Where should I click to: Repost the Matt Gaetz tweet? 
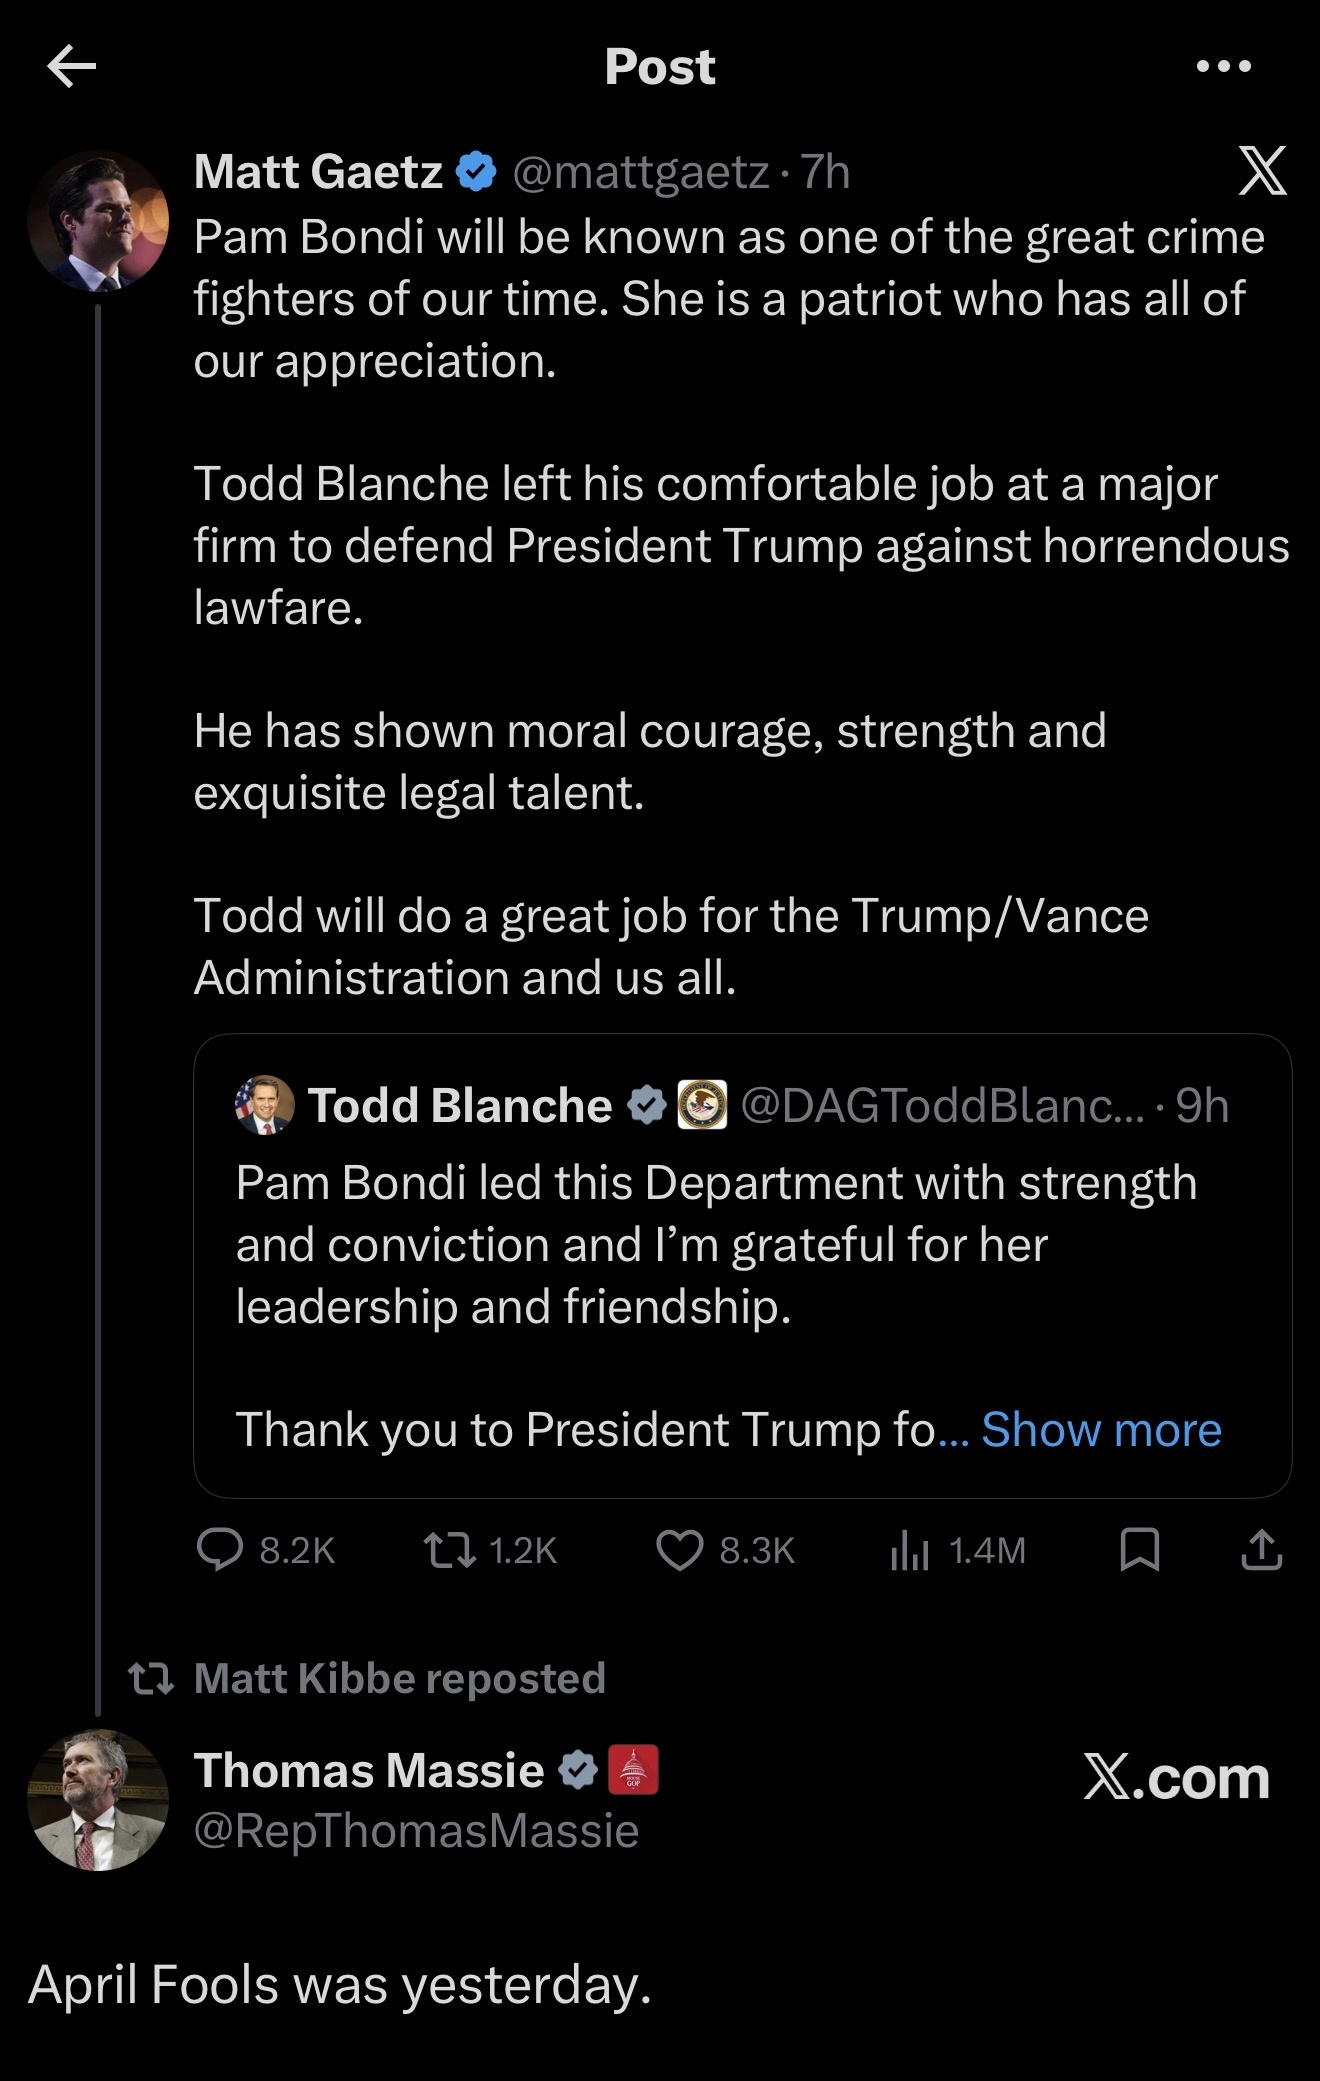pyautogui.click(x=450, y=1550)
